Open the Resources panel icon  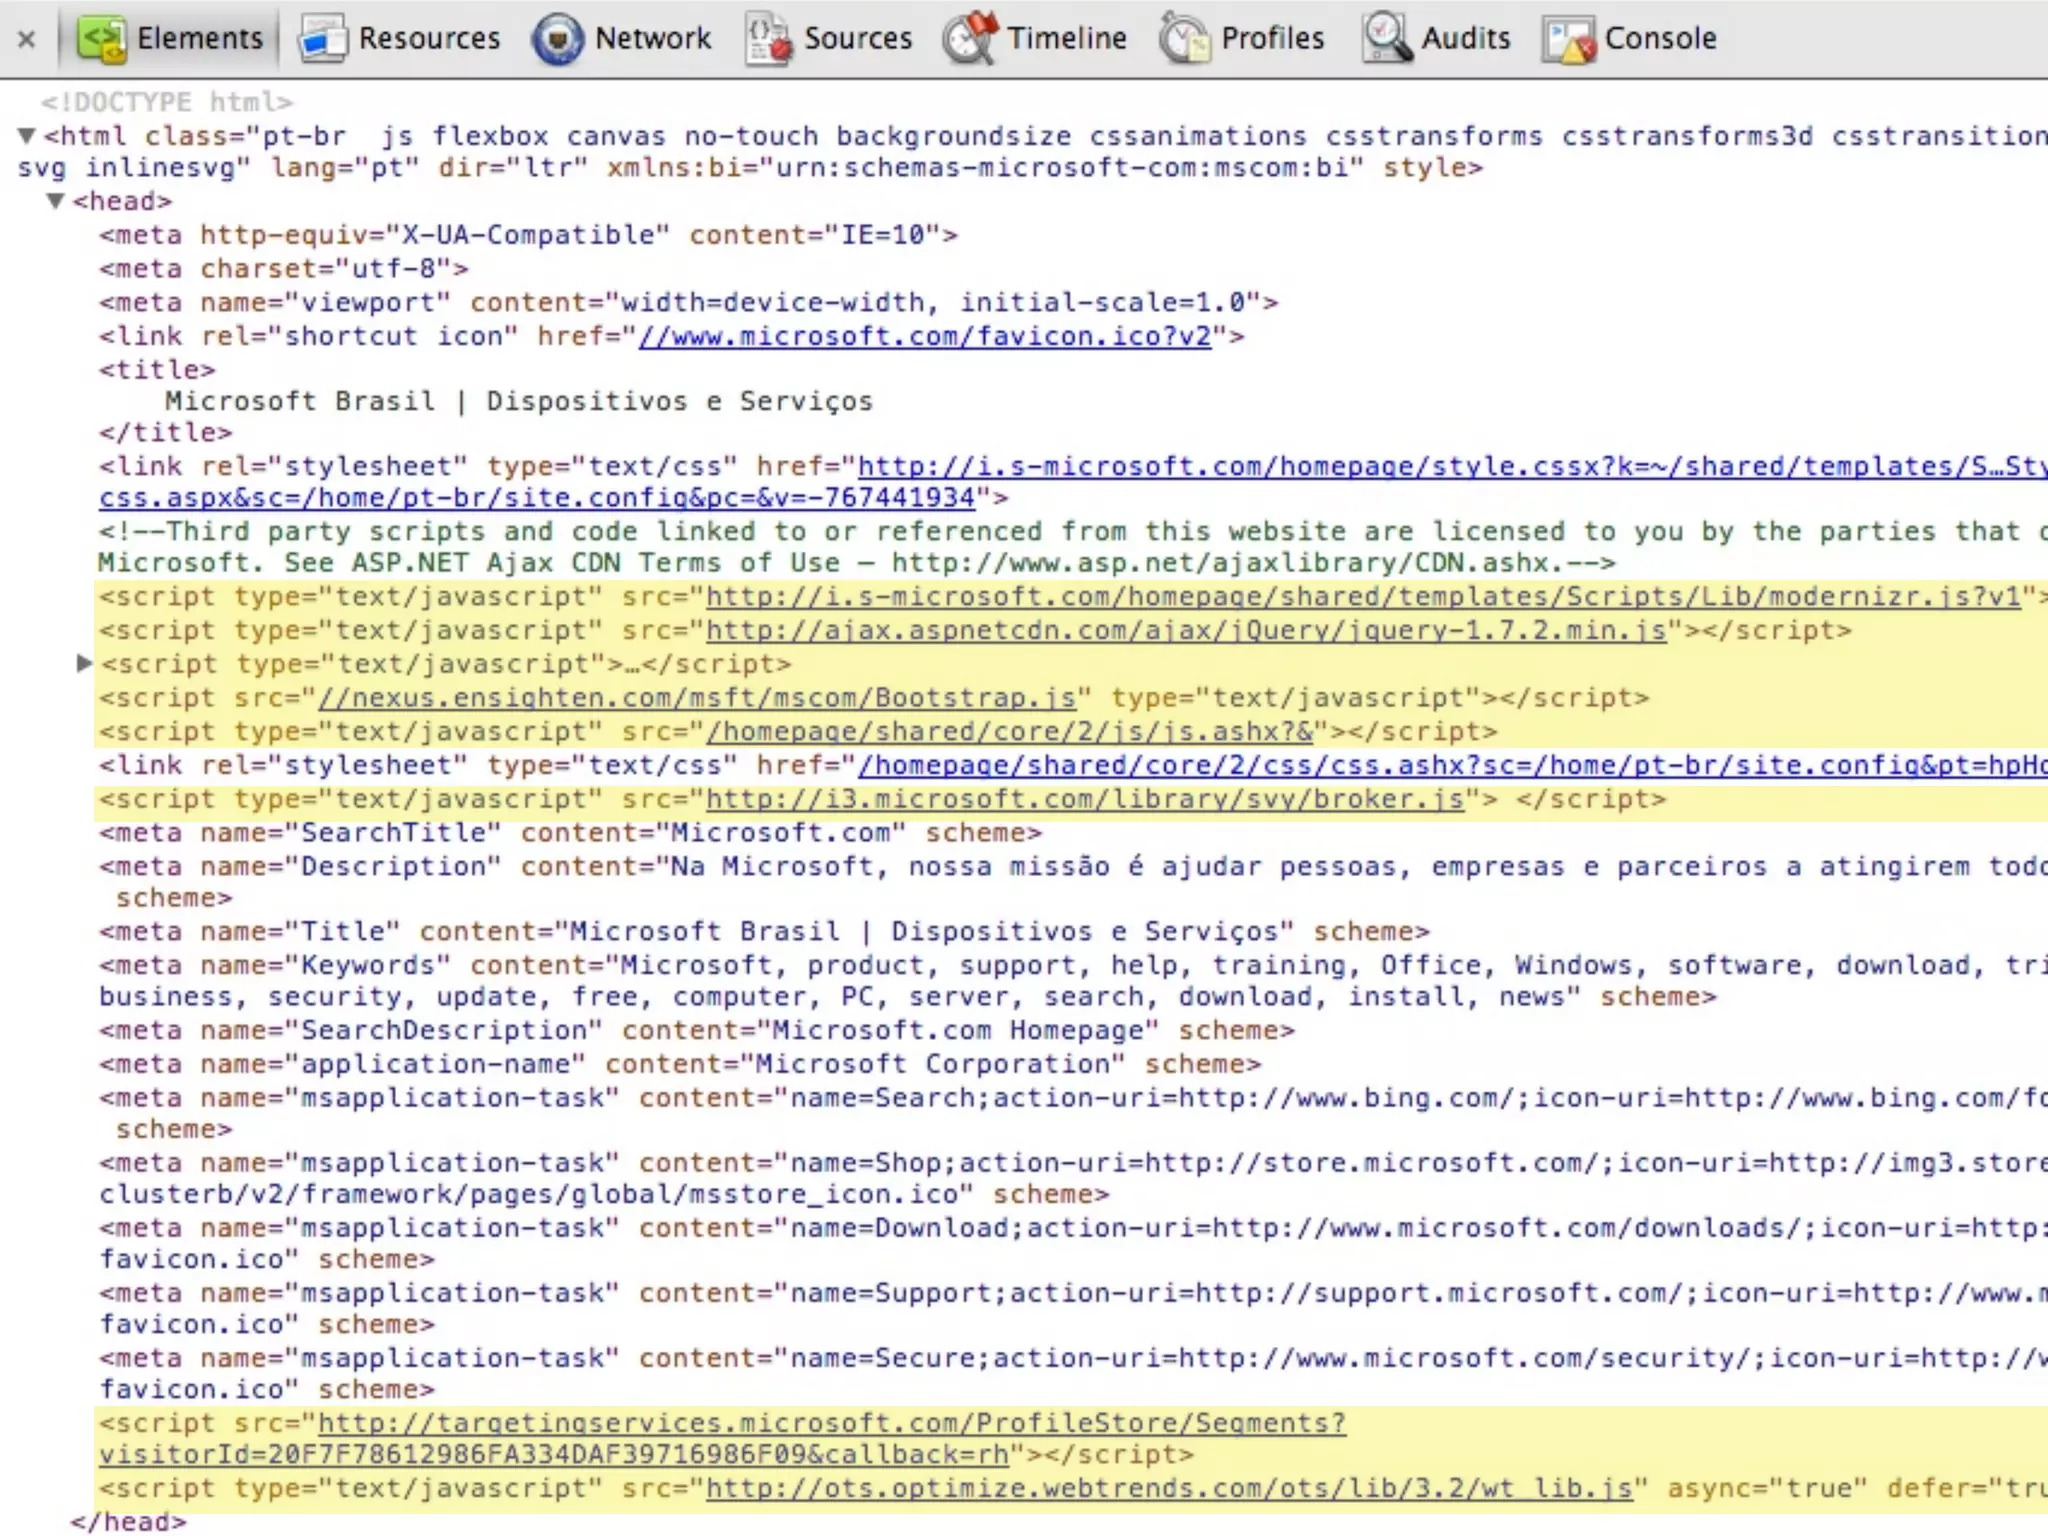tap(322, 39)
